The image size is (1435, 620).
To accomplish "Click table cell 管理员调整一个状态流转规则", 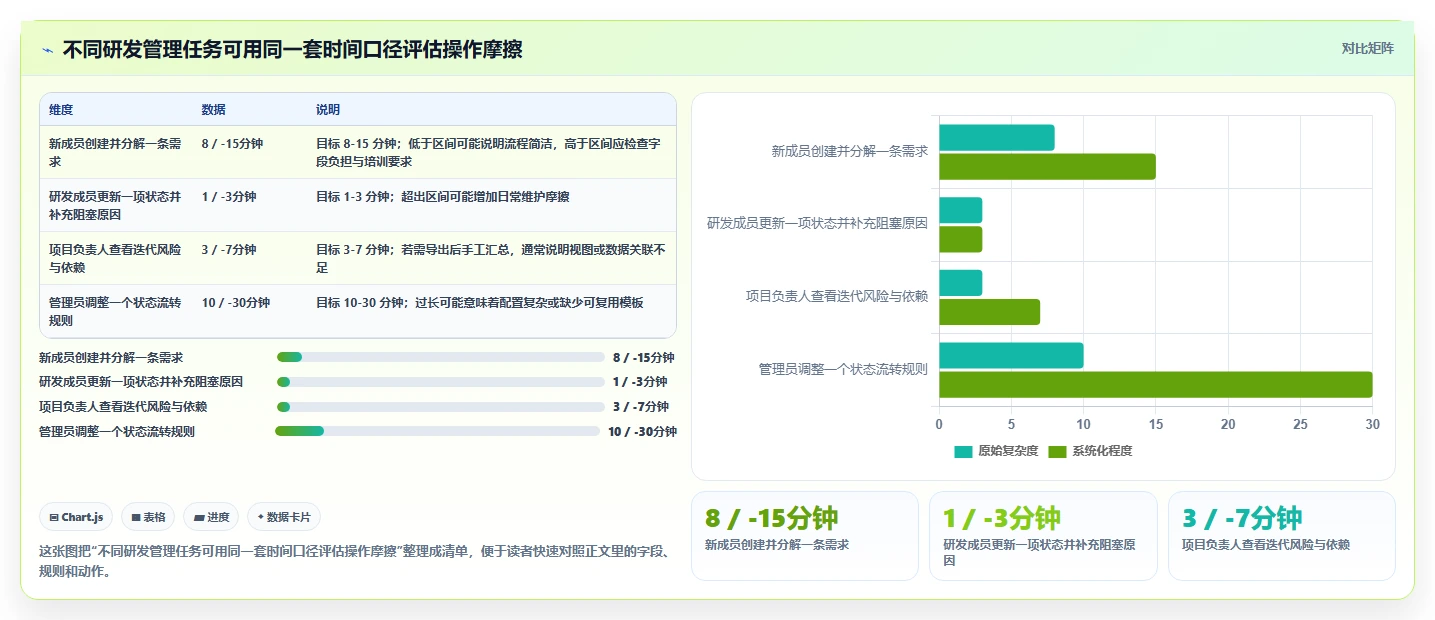I will [115, 311].
